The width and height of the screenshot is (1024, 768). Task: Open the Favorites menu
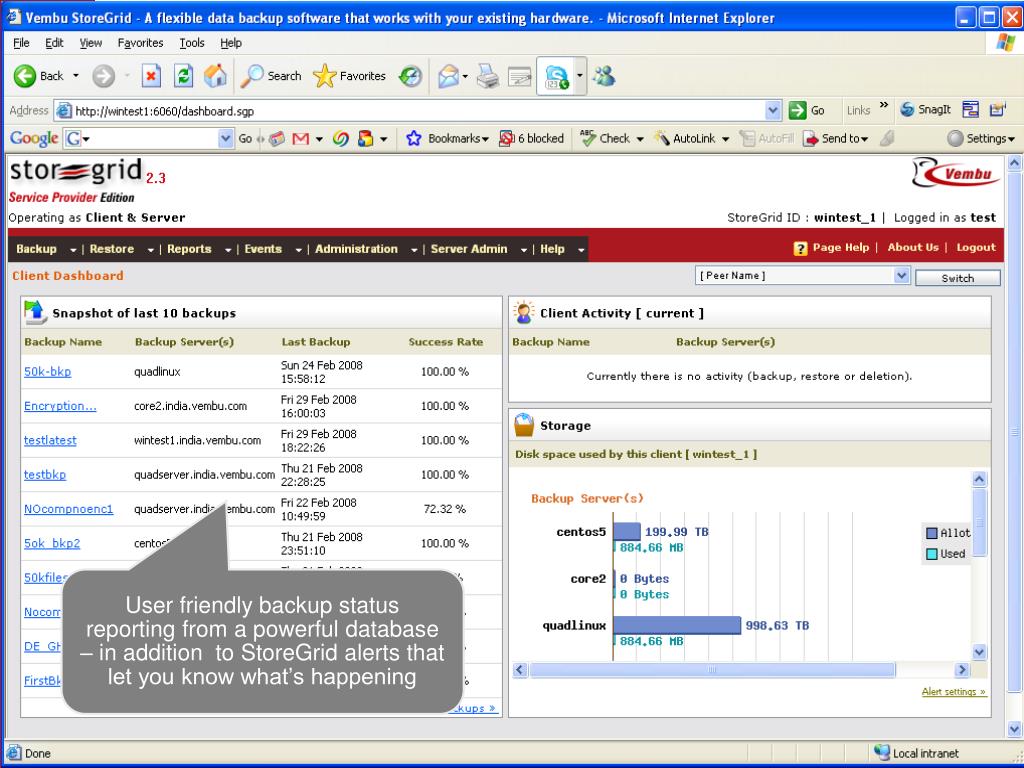tap(140, 43)
